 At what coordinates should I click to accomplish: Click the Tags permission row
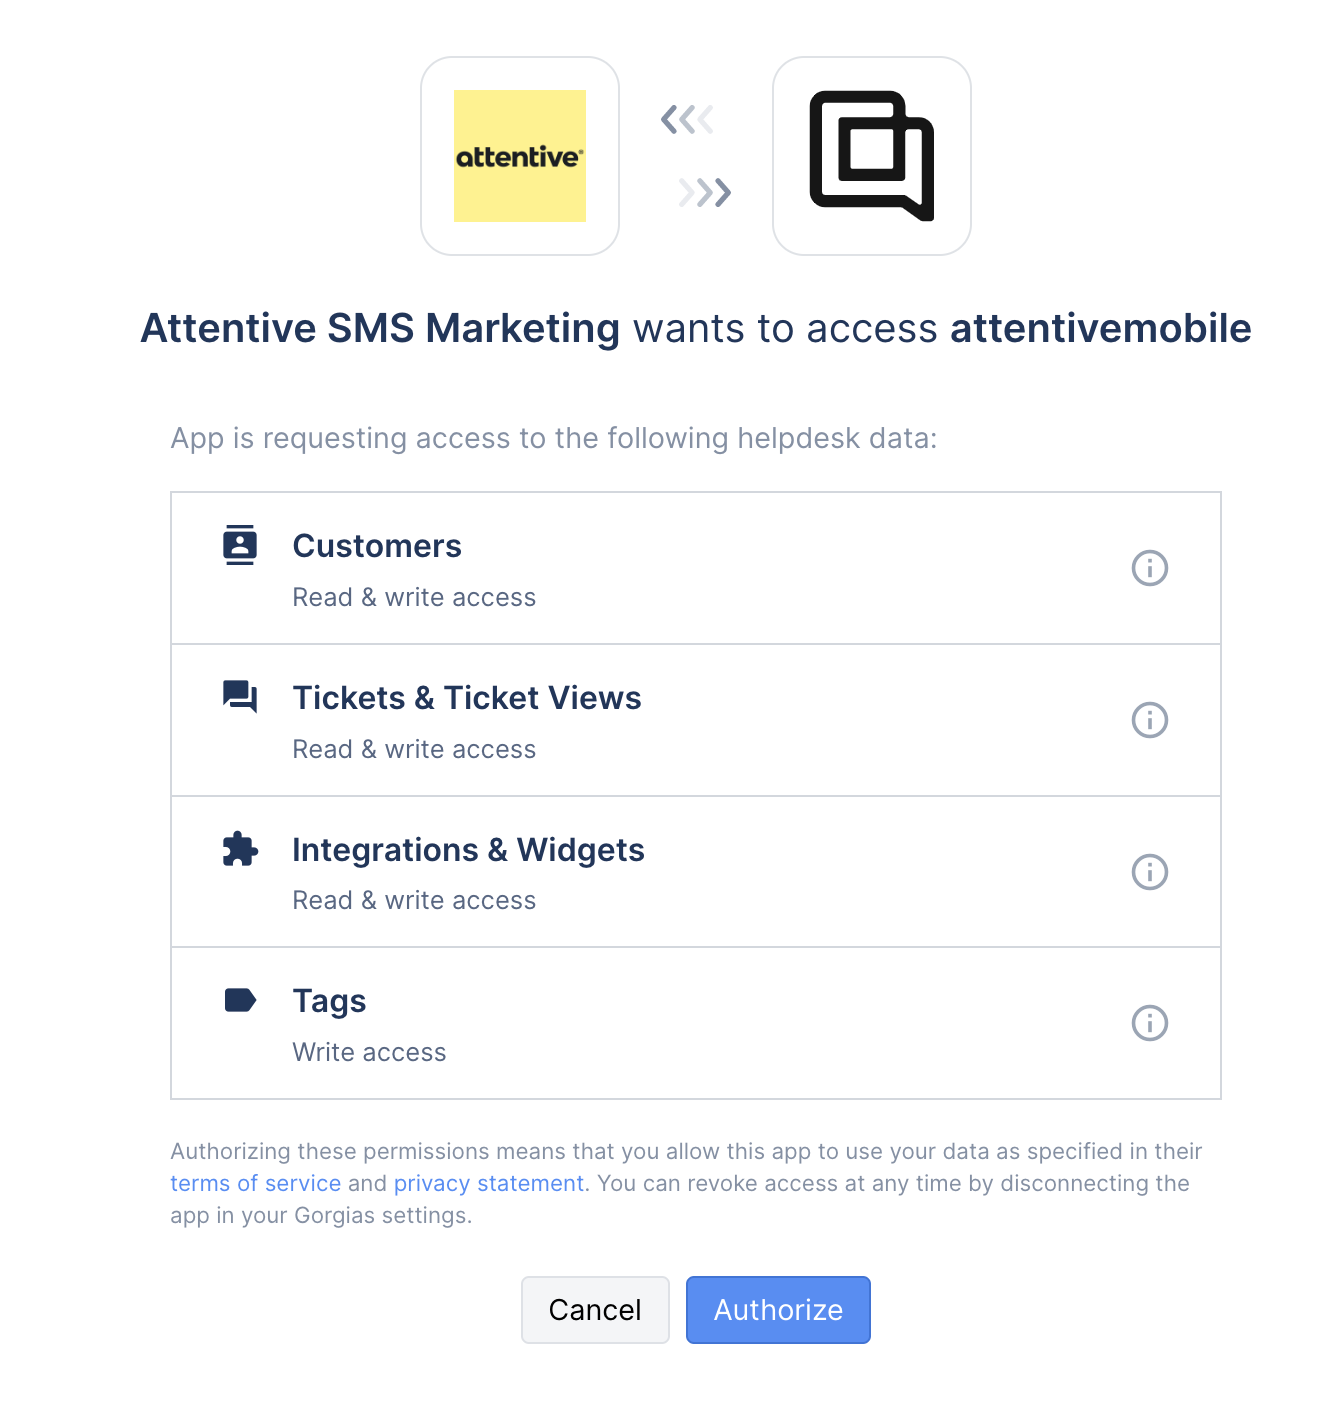click(x=696, y=1023)
